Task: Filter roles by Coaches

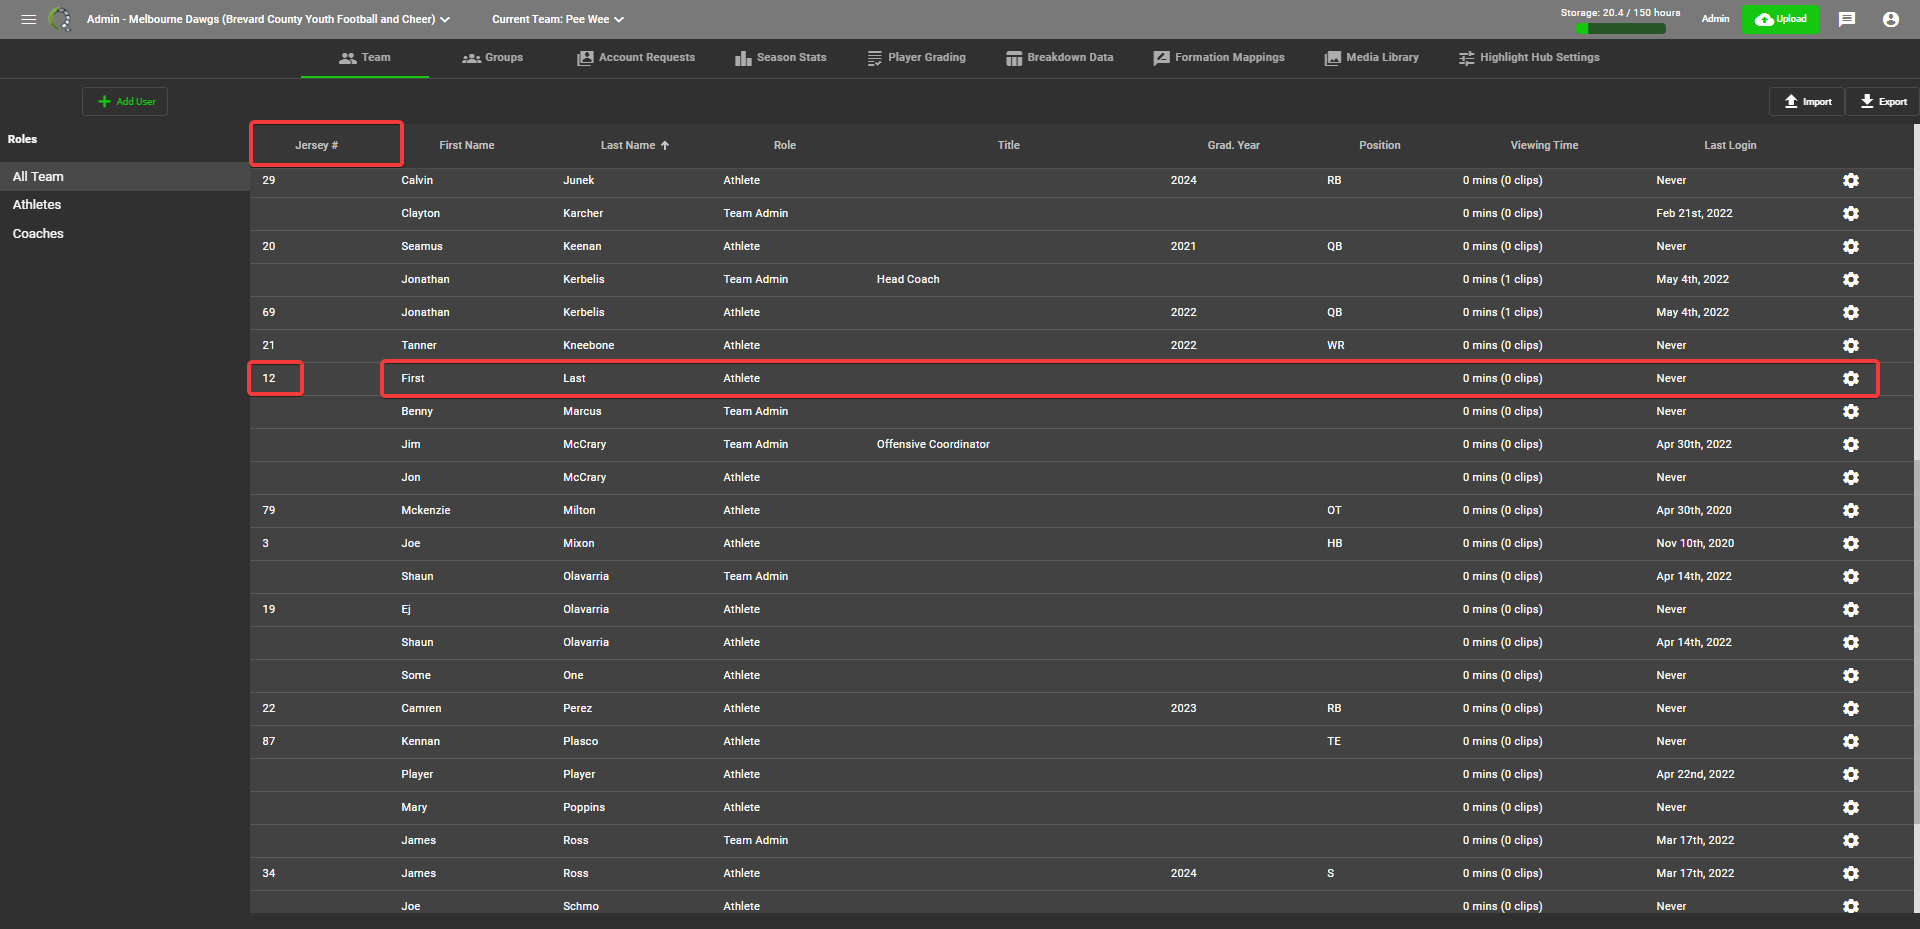Action: (38, 233)
